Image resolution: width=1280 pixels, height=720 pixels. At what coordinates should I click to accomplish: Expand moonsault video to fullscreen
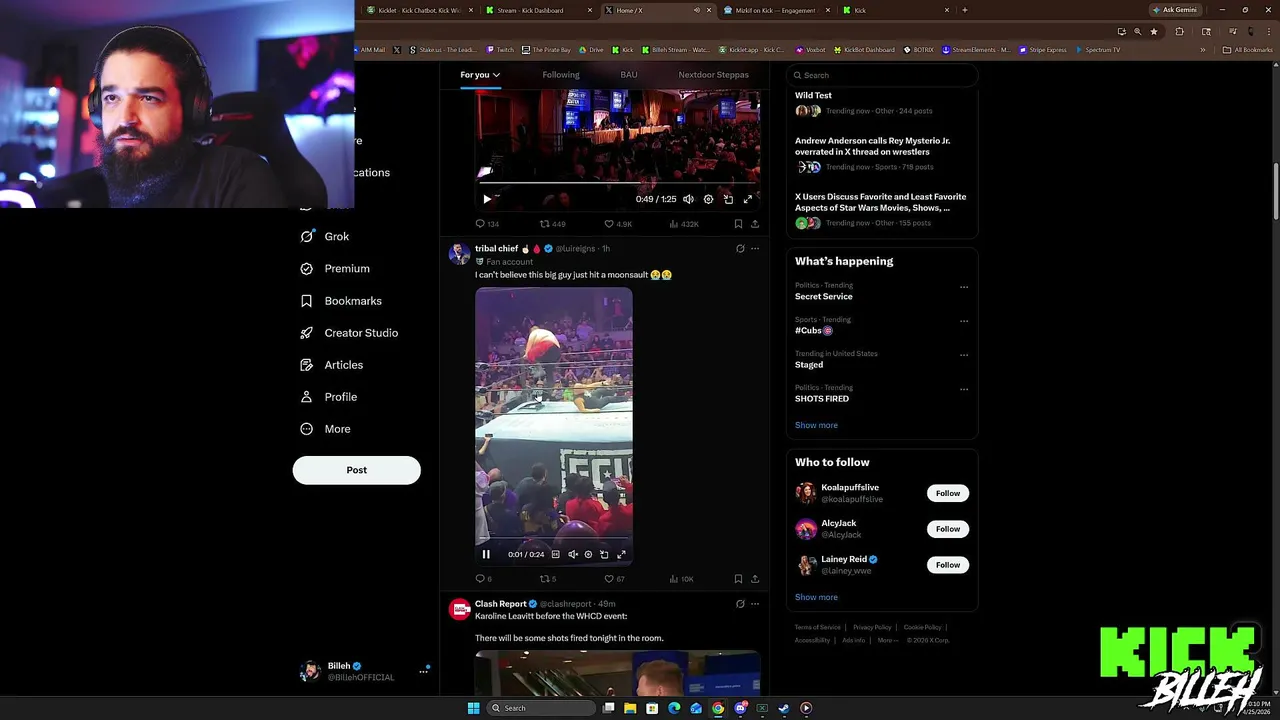[x=621, y=554]
